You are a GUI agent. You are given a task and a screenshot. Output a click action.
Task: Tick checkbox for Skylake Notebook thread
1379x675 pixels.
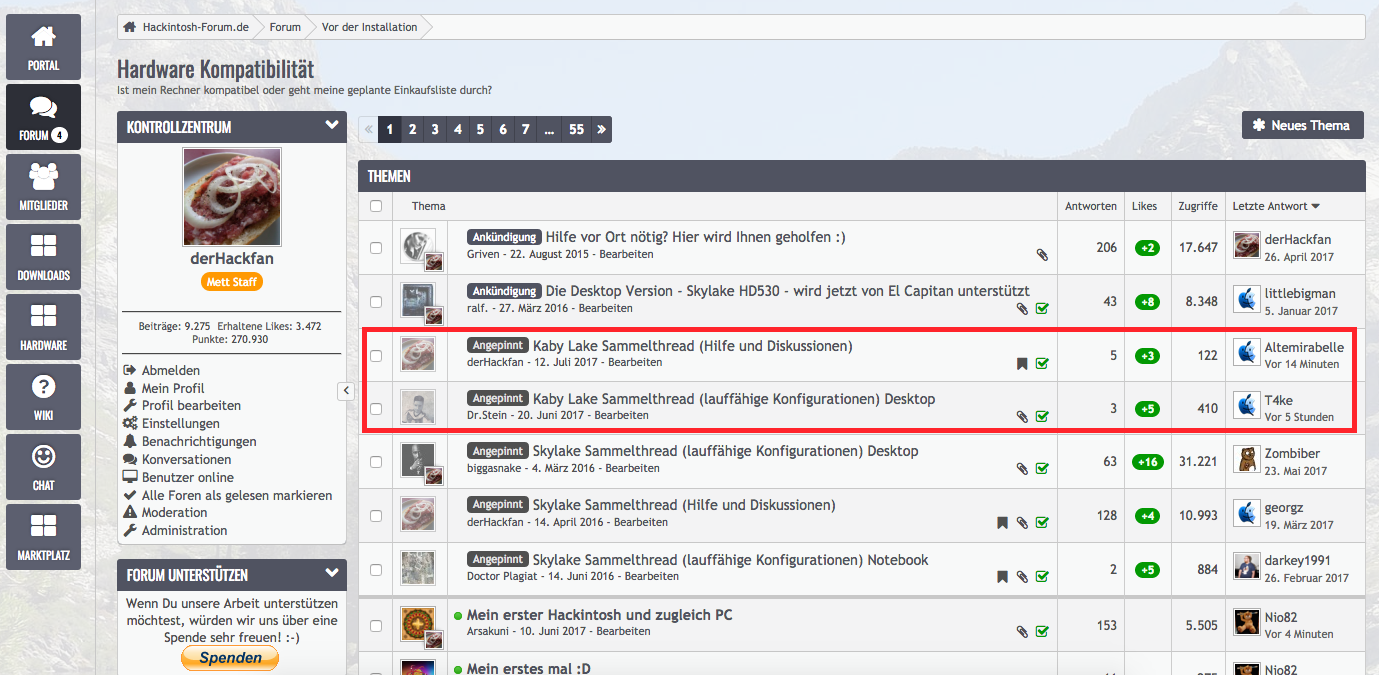click(x=376, y=569)
